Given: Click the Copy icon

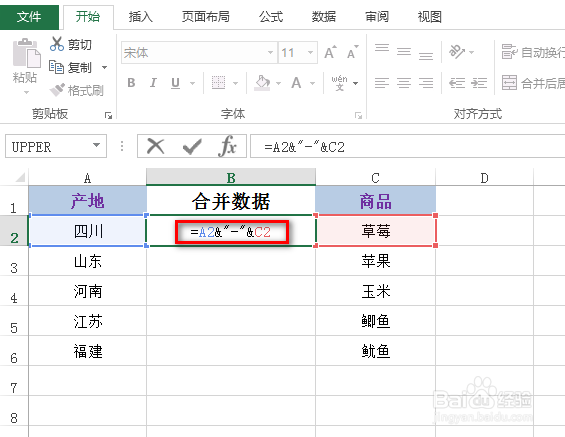Looking at the screenshot, I should (x=56, y=67).
